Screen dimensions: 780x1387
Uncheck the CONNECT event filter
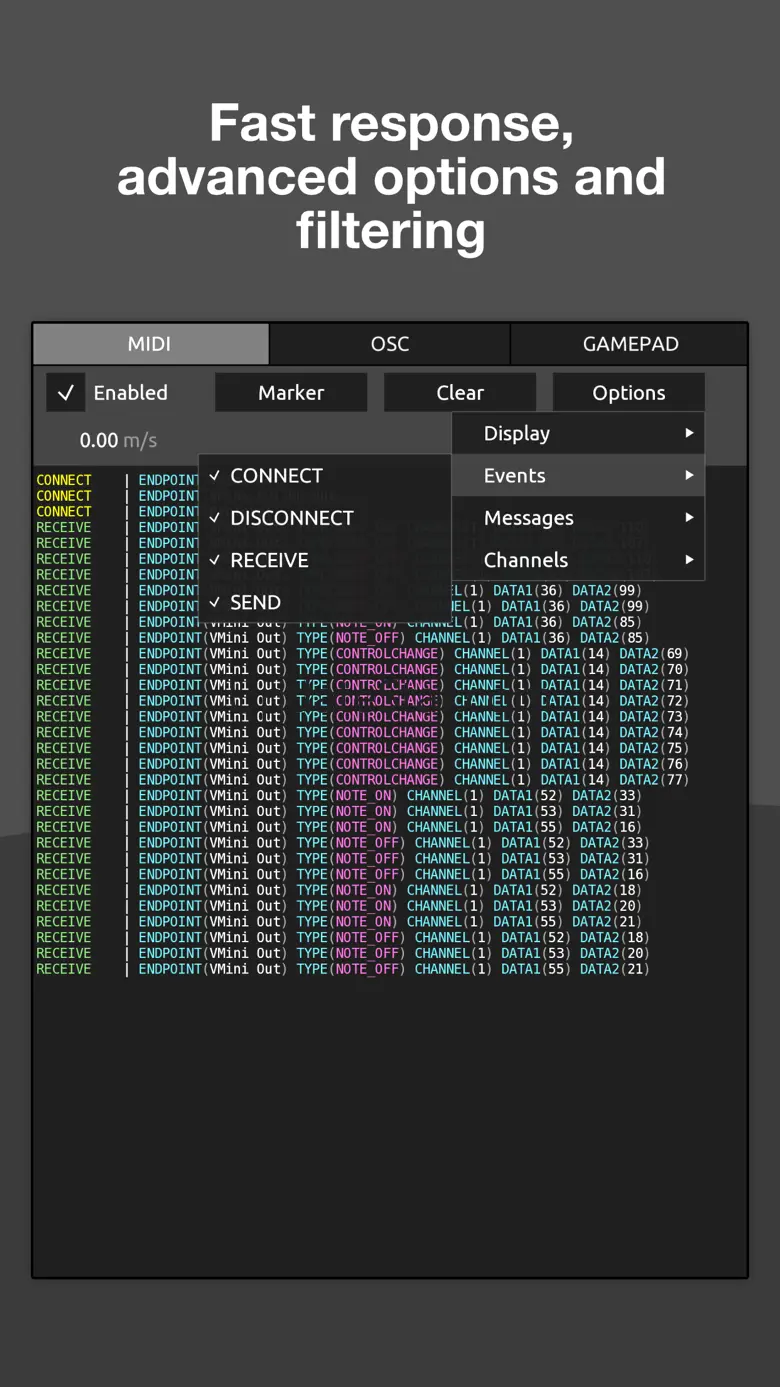[324, 476]
